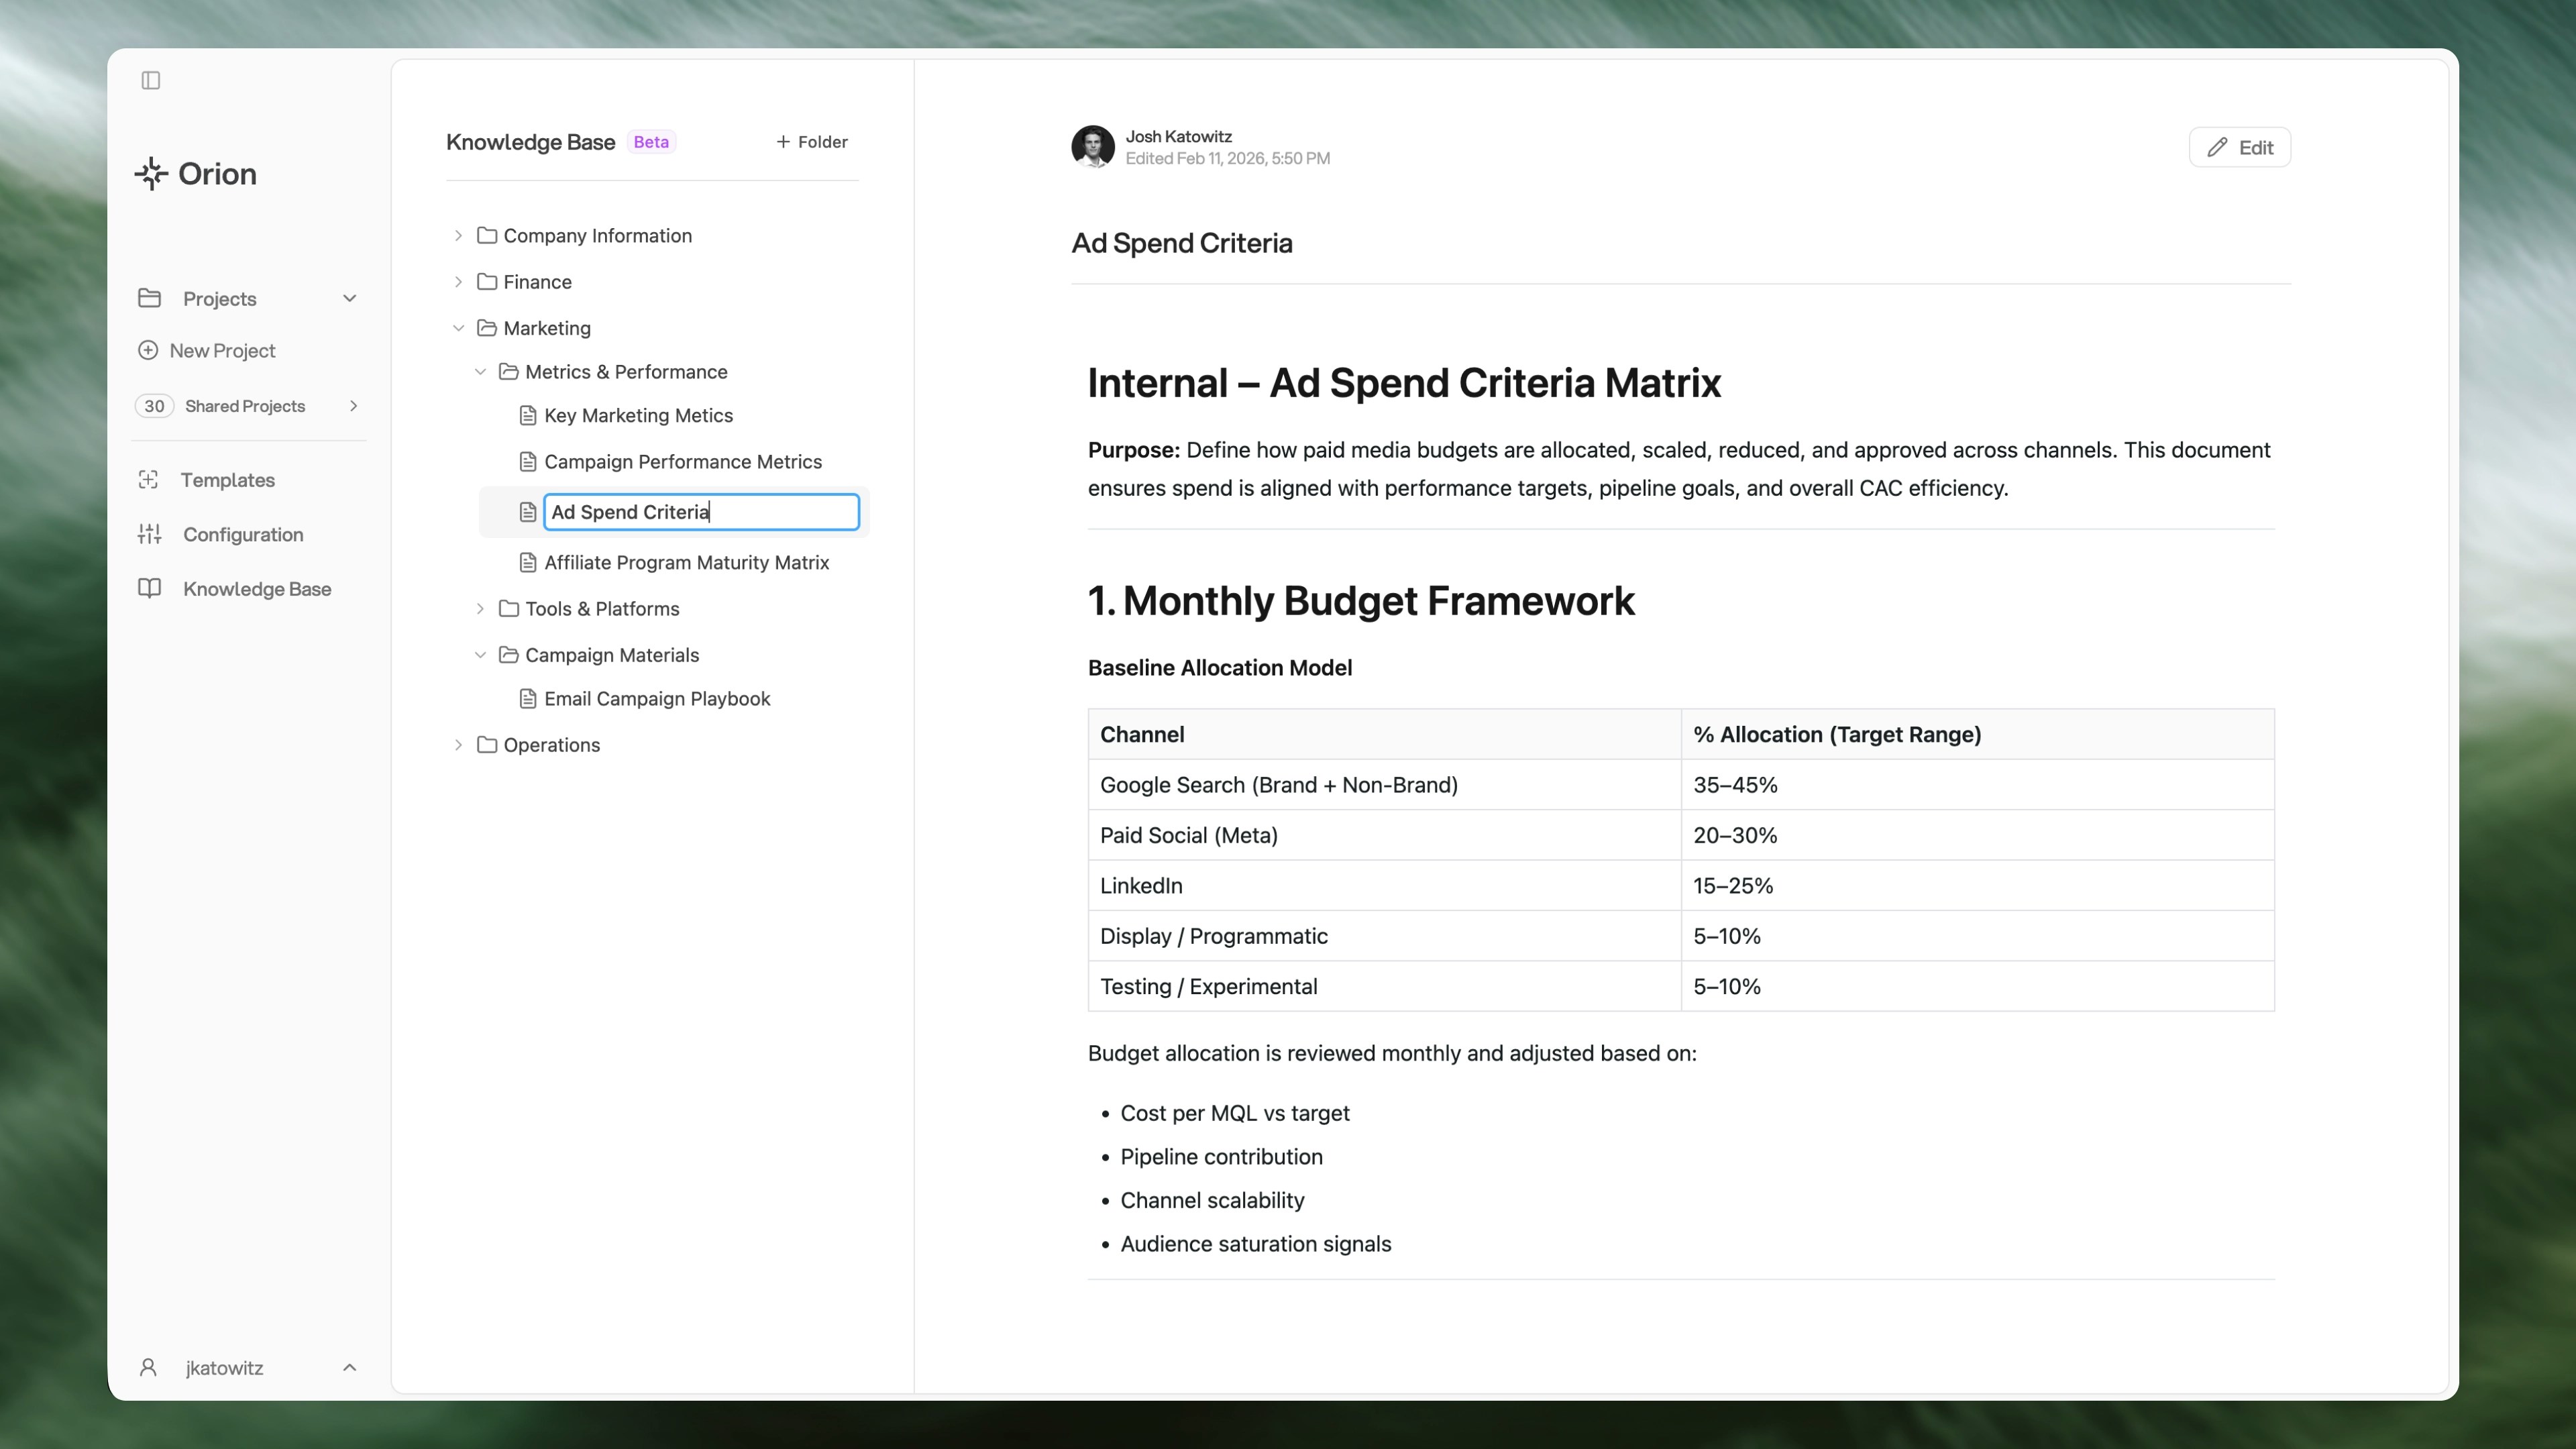Expand the Finance folder
2576x1449 pixels.
point(459,281)
